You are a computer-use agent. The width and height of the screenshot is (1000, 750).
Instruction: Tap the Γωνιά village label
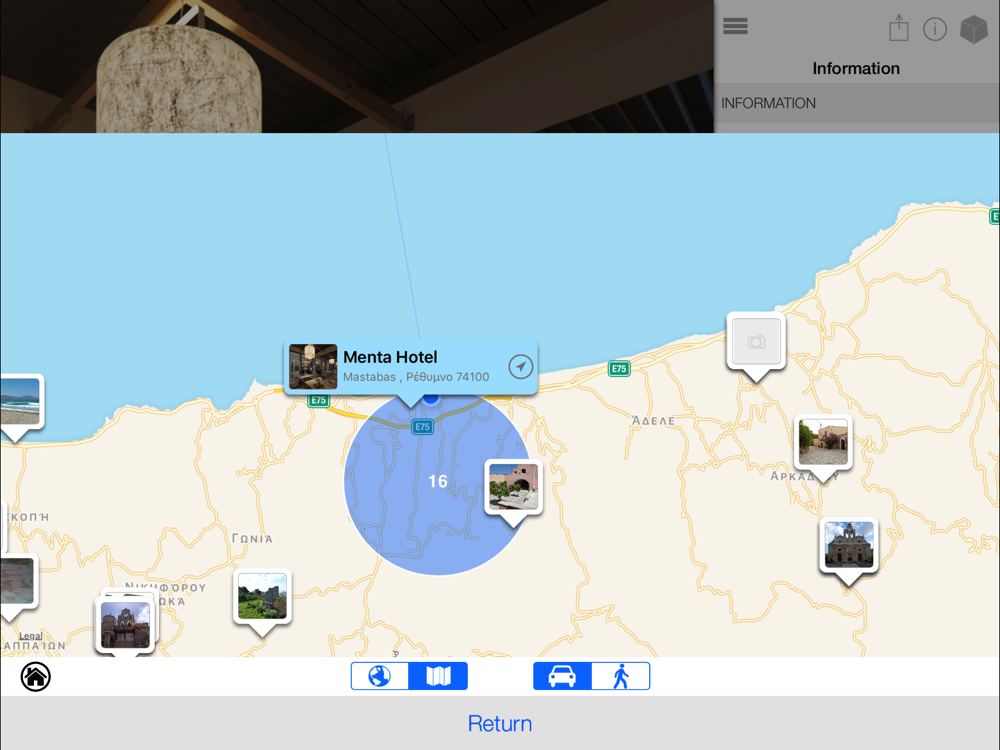(x=252, y=539)
